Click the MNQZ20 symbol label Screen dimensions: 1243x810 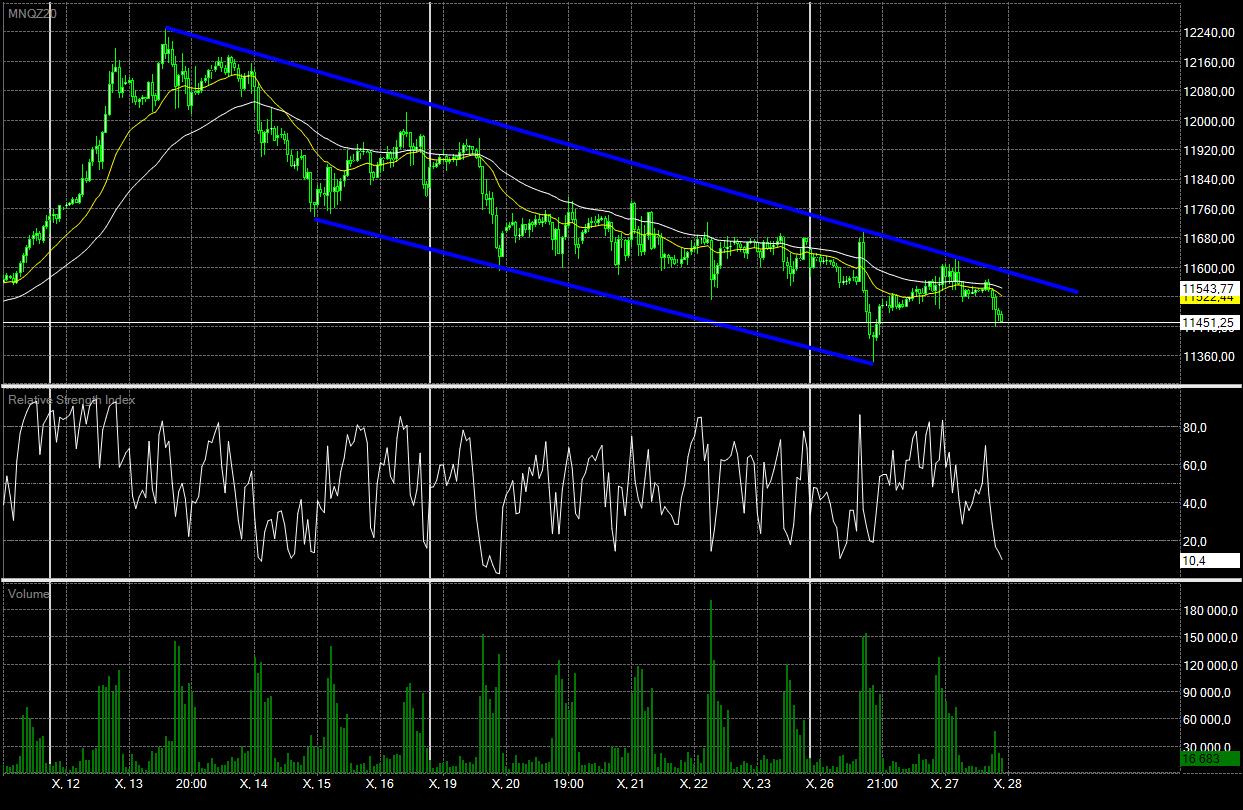(x=33, y=13)
